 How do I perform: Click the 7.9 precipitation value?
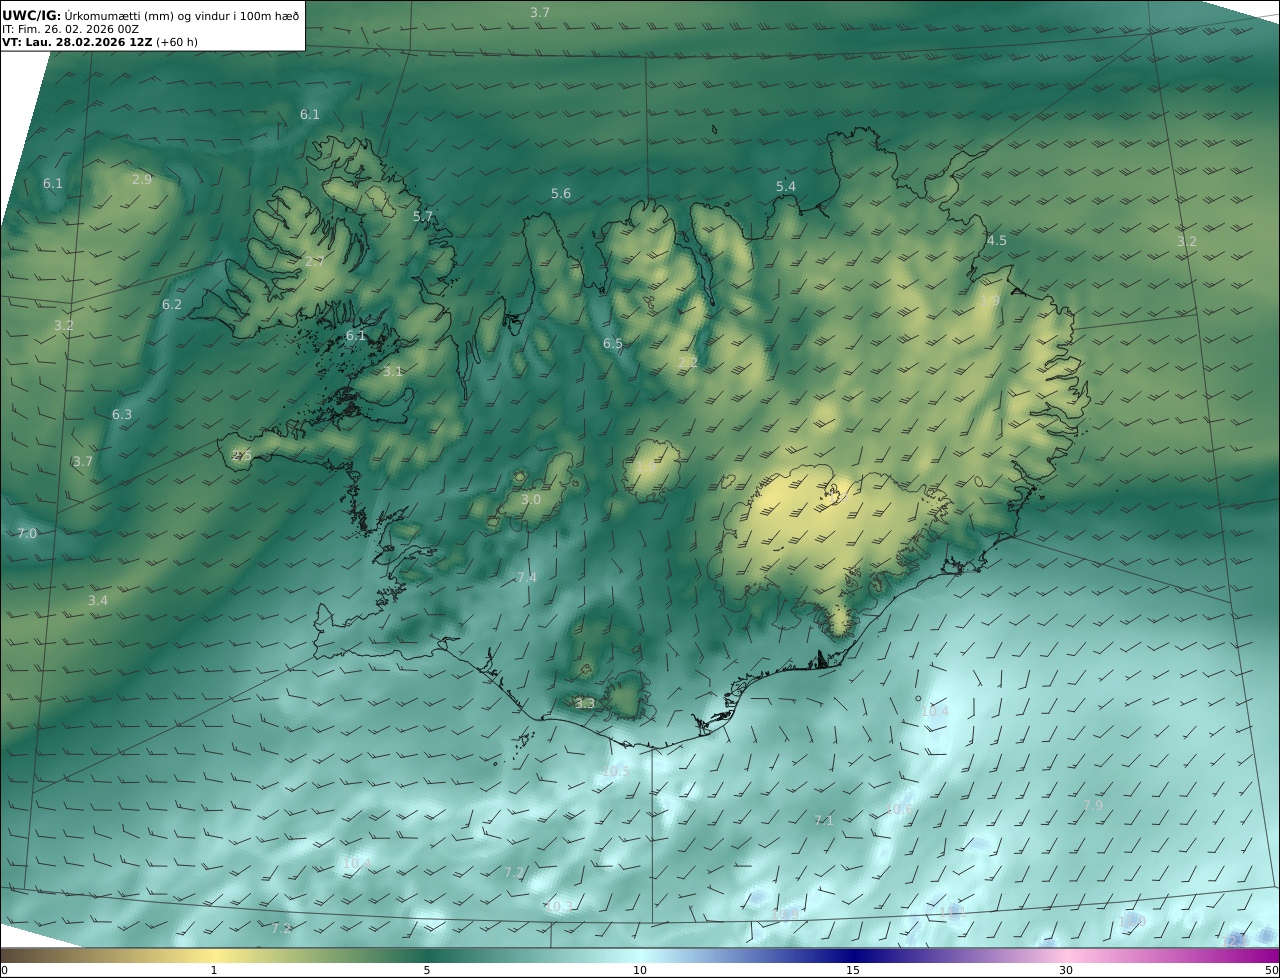coord(1093,806)
